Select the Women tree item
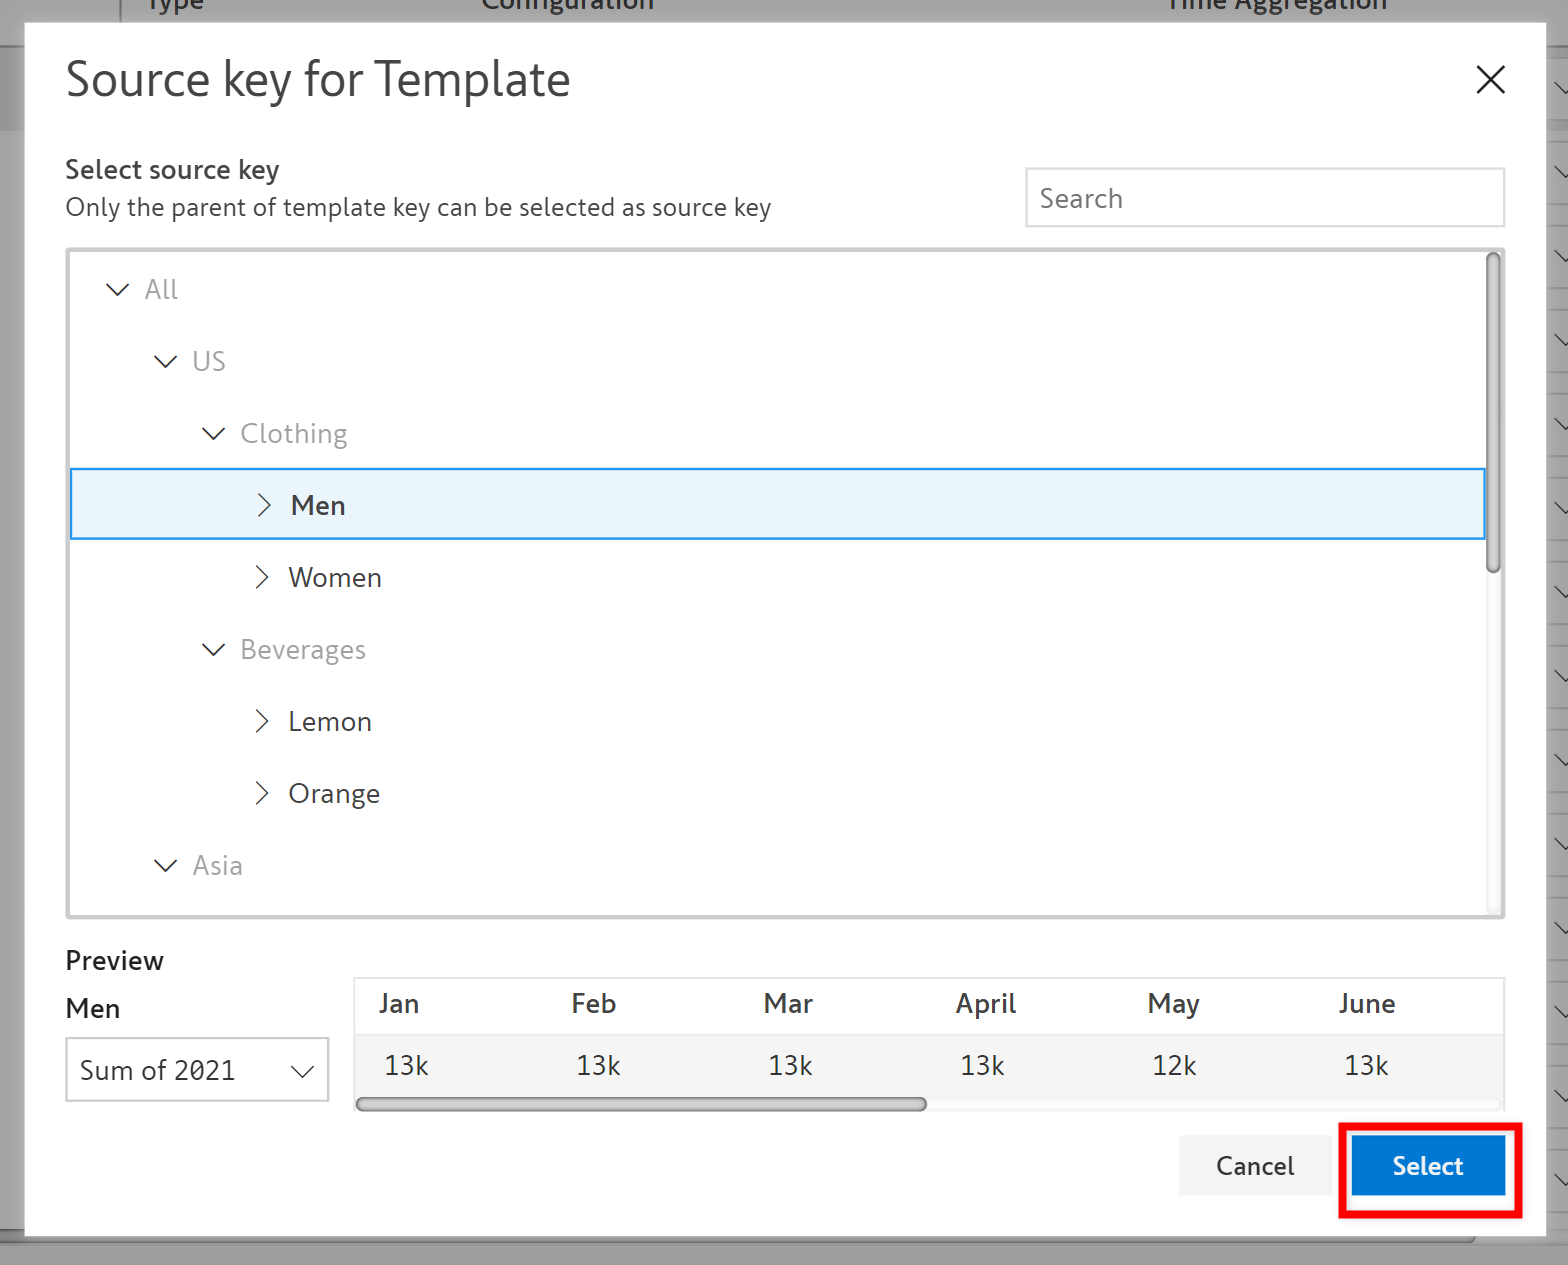The image size is (1568, 1265). click(x=335, y=578)
